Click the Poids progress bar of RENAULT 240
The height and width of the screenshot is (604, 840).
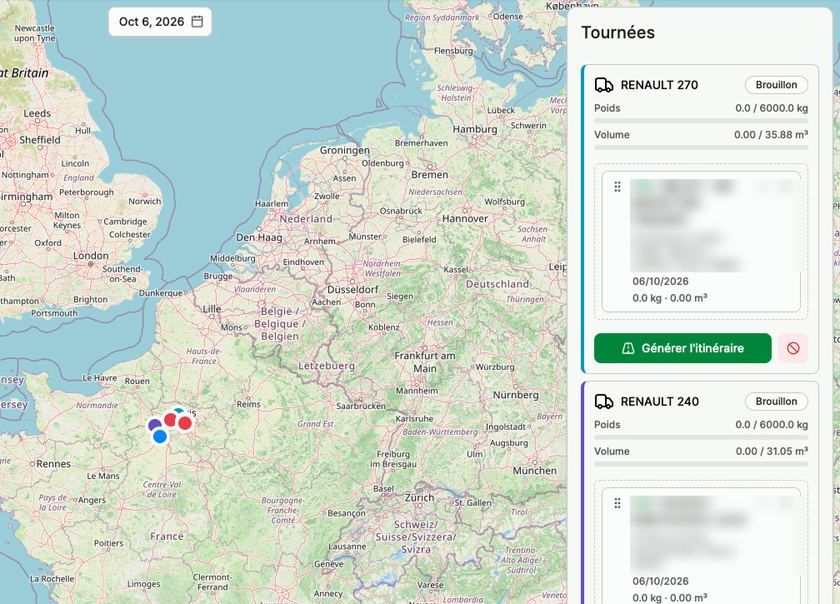click(x=701, y=438)
